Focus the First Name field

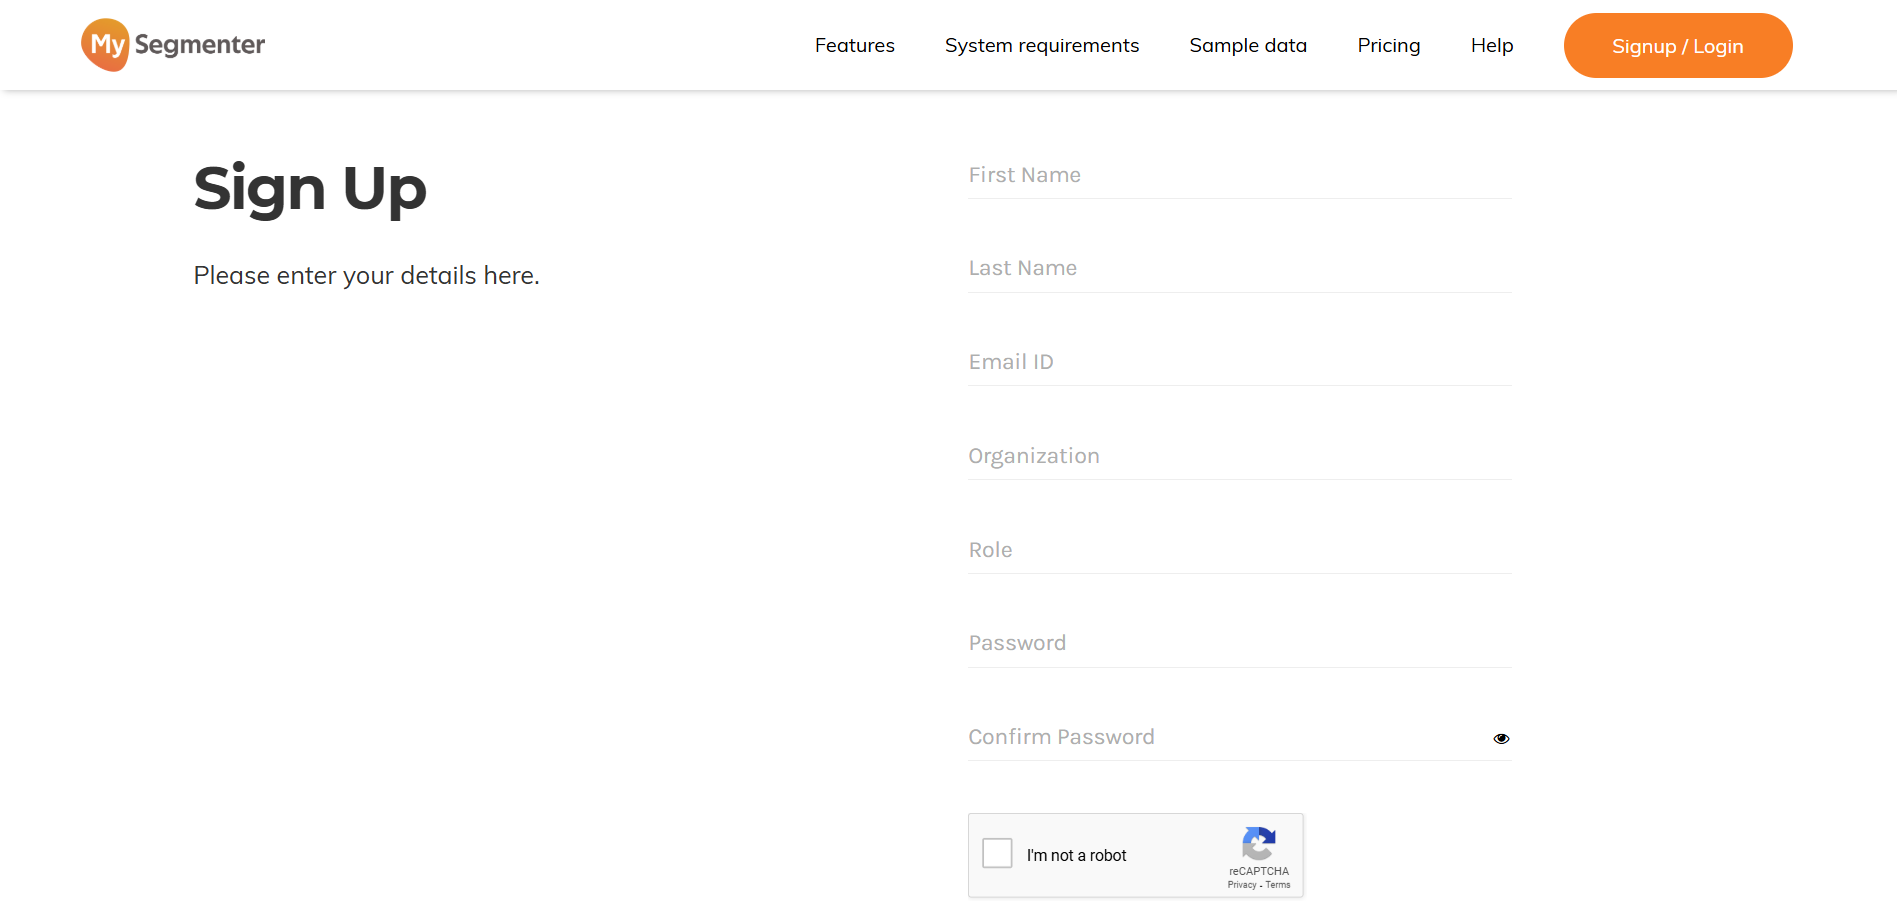(1238, 176)
